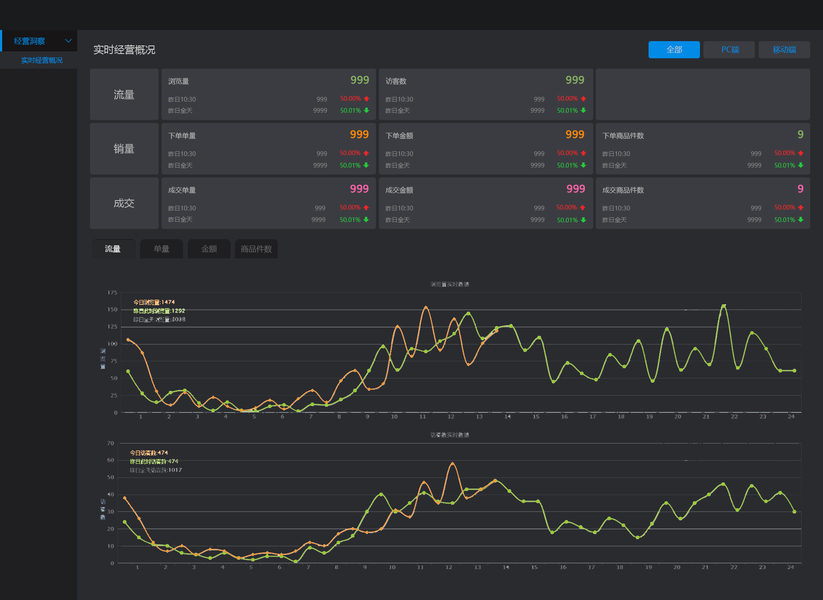823x600 pixels.
Task: Click the 成交单量 card title
Action: click(182, 190)
